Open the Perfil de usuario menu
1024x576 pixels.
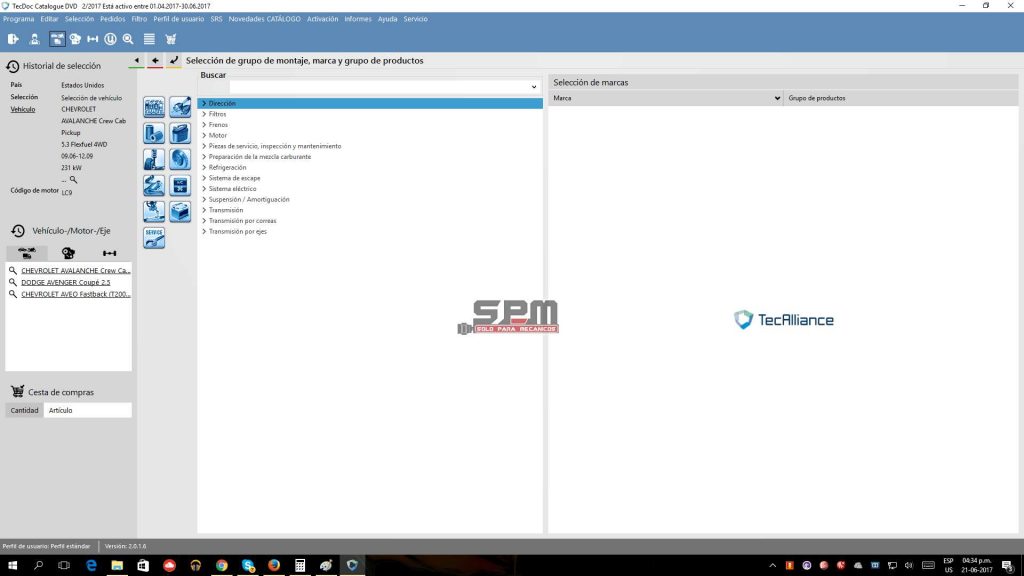[x=178, y=19]
